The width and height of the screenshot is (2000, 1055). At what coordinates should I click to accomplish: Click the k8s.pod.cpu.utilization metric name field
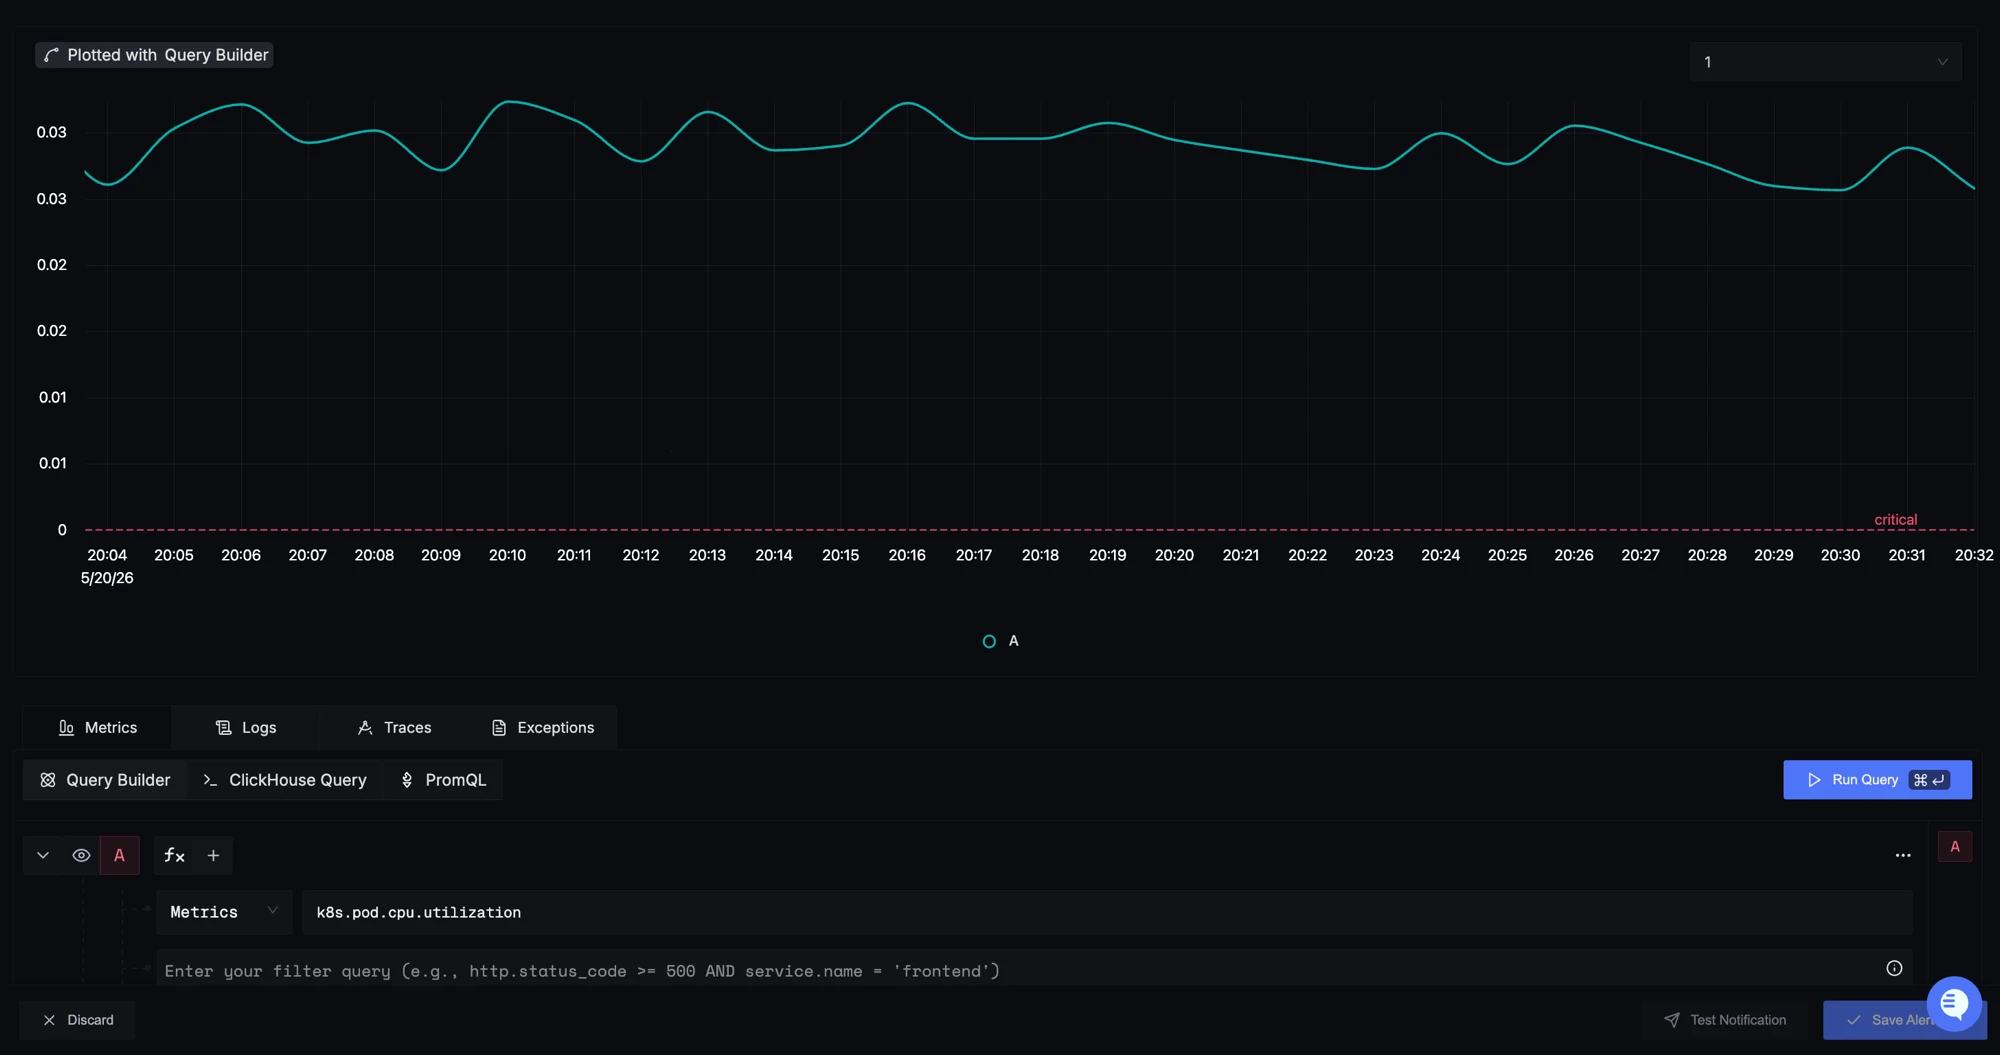tap(1107, 912)
